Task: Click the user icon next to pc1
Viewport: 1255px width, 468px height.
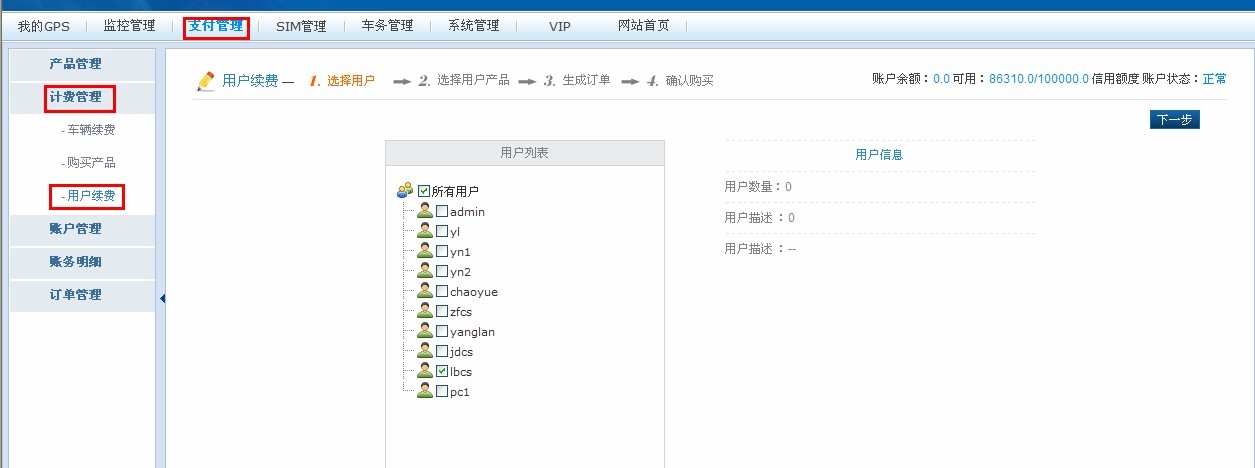Action: click(425, 391)
